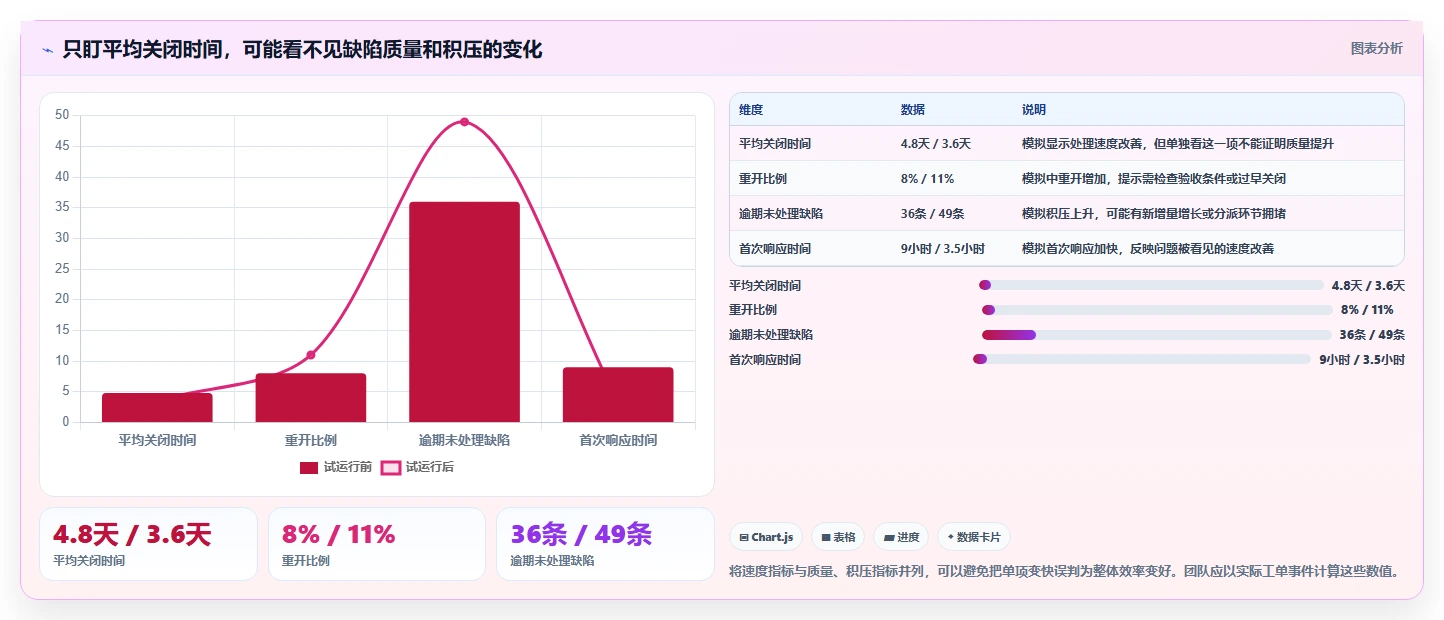This screenshot has width=1444, height=620.
Task: Toggle the 试运行后 legend swatch
Action: 391,467
